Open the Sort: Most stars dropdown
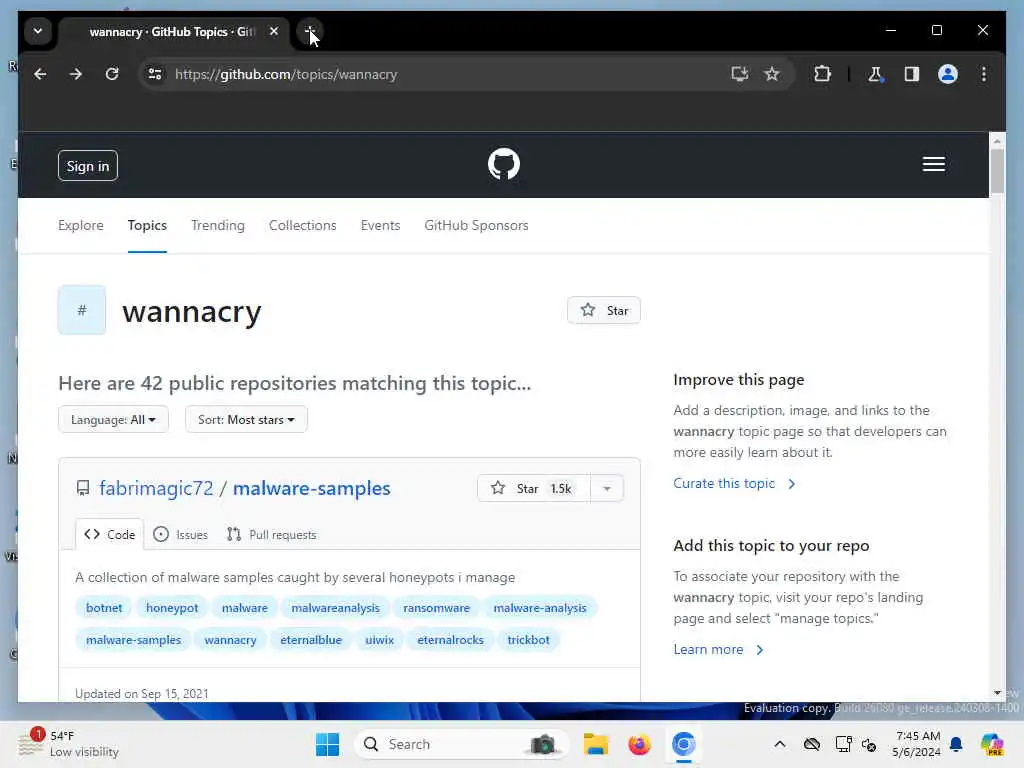The image size is (1024, 768). tap(246, 419)
